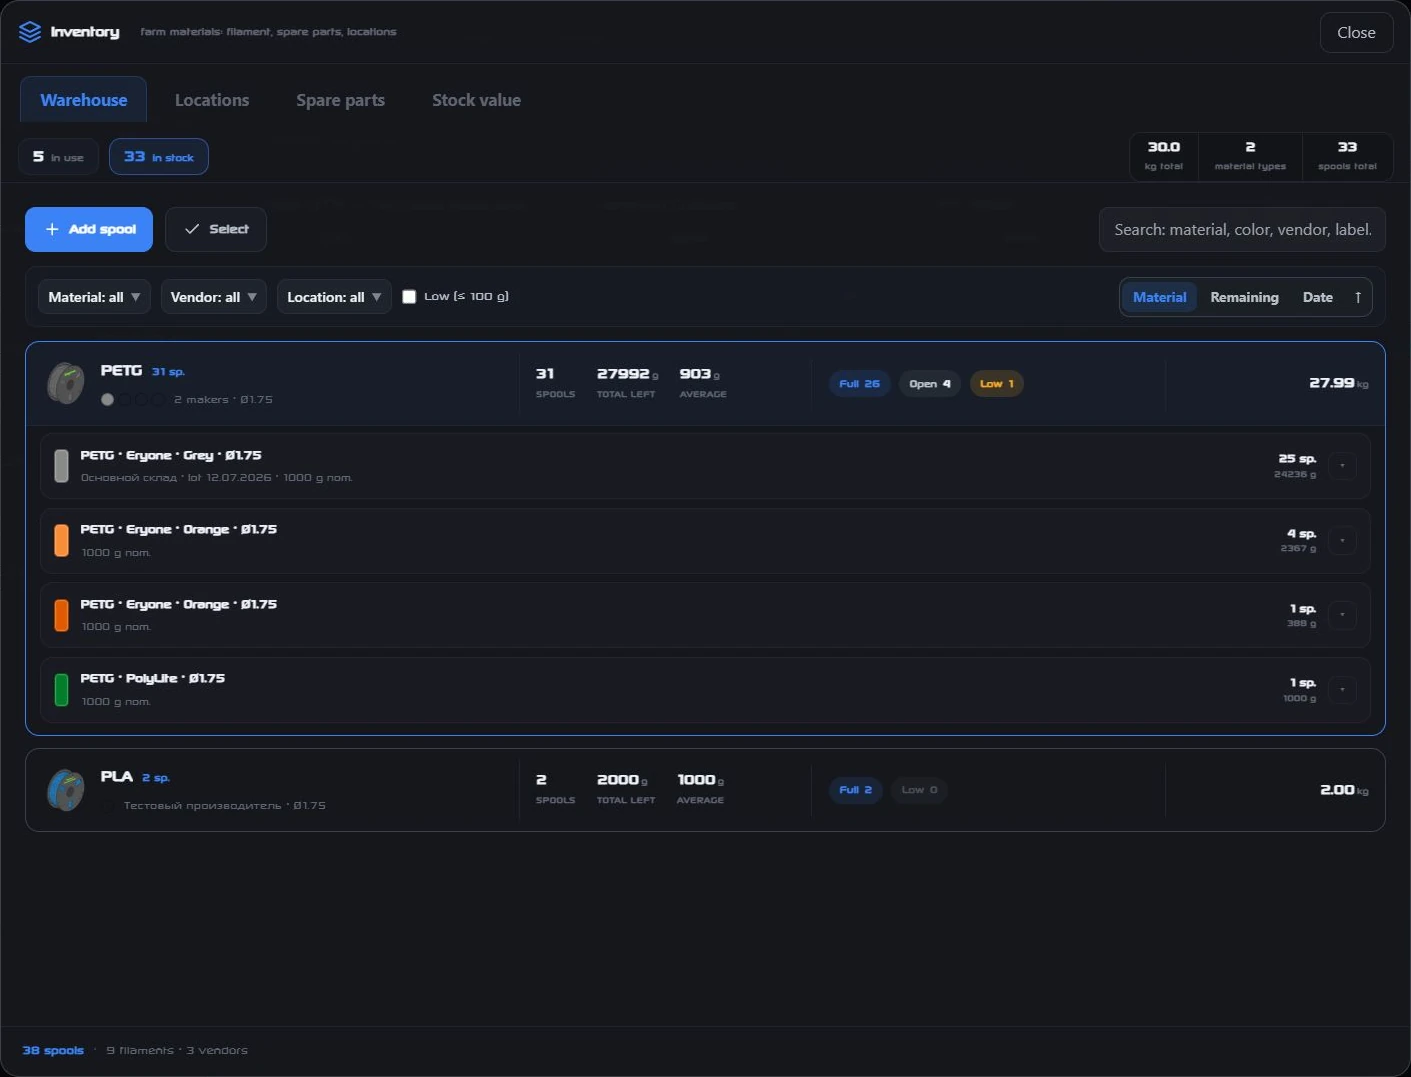The image size is (1411, 1077).
Task: Click the PETG '27.99 kg' total weight
Action: (1338, 383)
